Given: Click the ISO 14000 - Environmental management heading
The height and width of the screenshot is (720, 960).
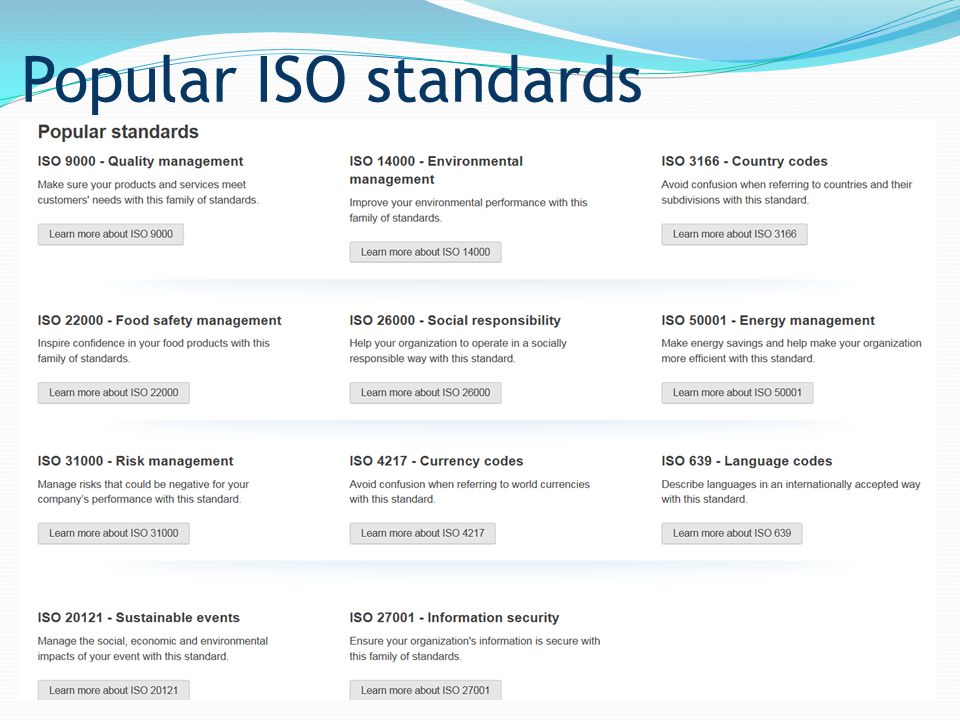Looking at the screenshot, I should (x=436, y=170).
